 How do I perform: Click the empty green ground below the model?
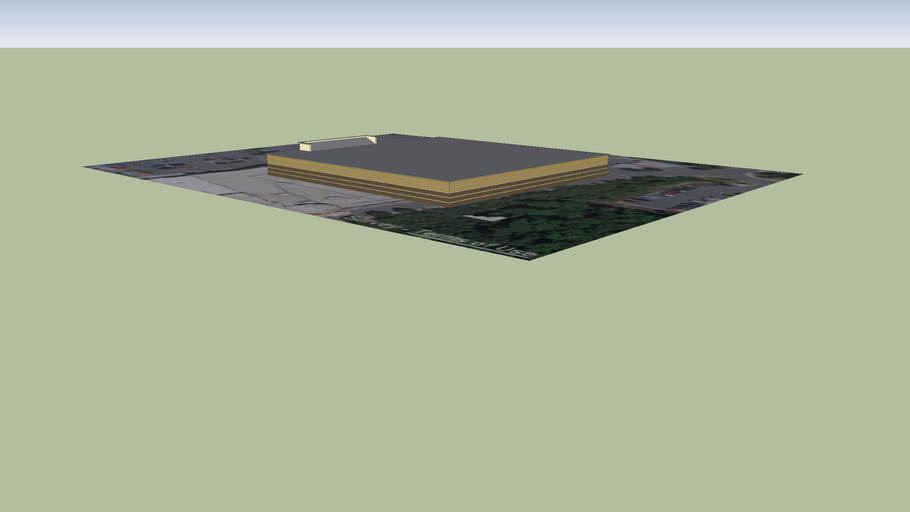coord(455,380)
